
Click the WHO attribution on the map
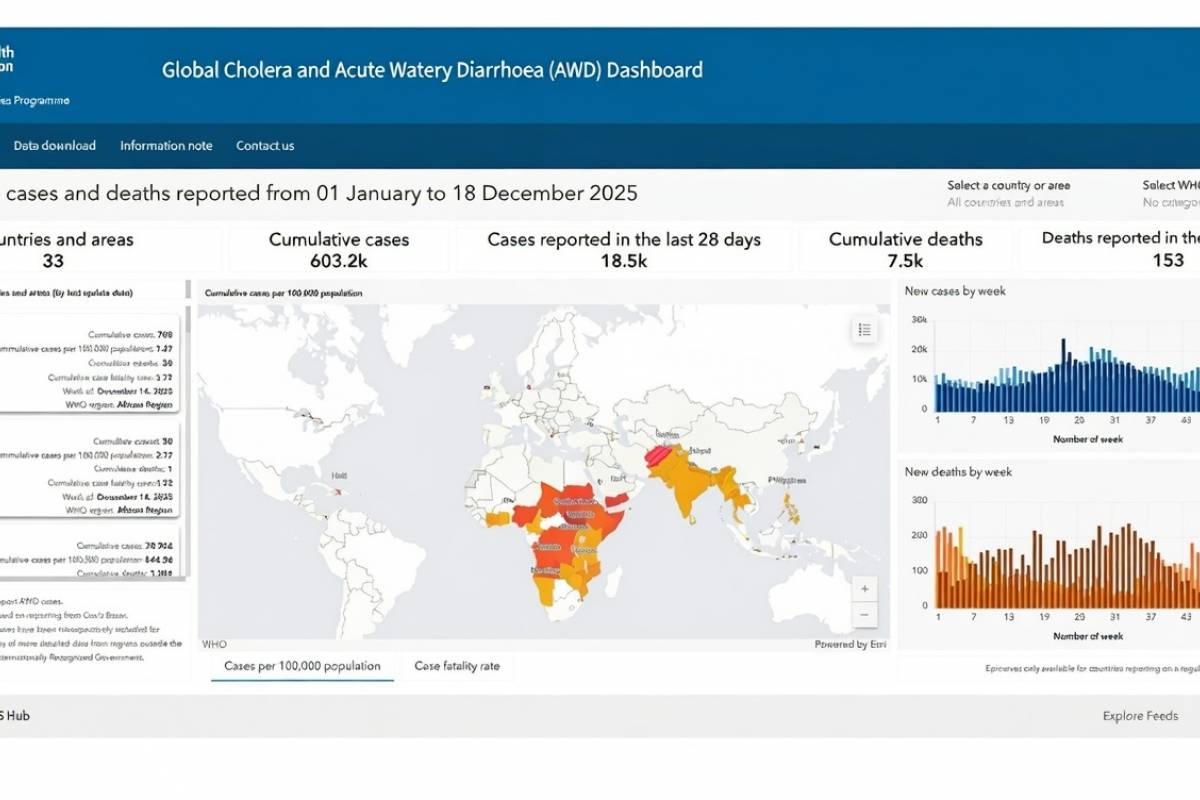pos(212,645)
